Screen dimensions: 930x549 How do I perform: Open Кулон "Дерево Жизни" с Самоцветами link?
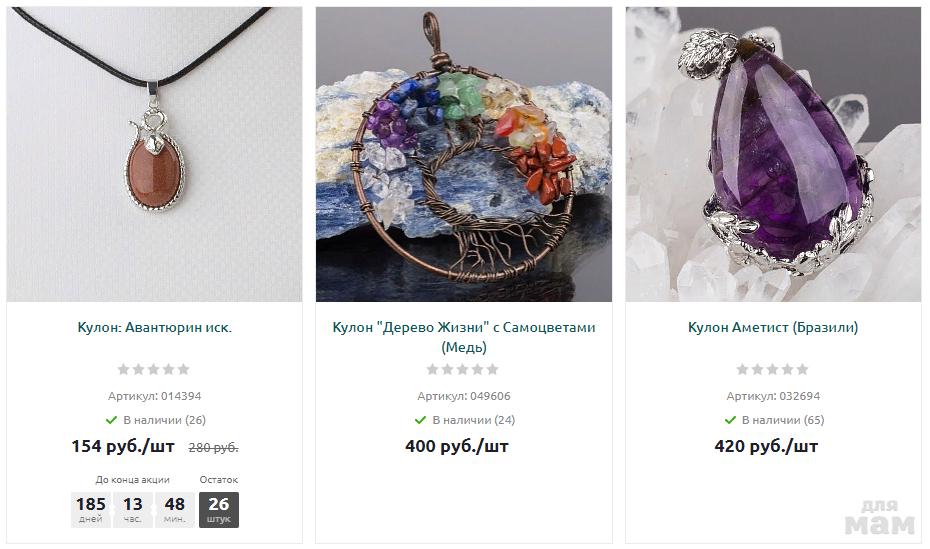point(464,337)
